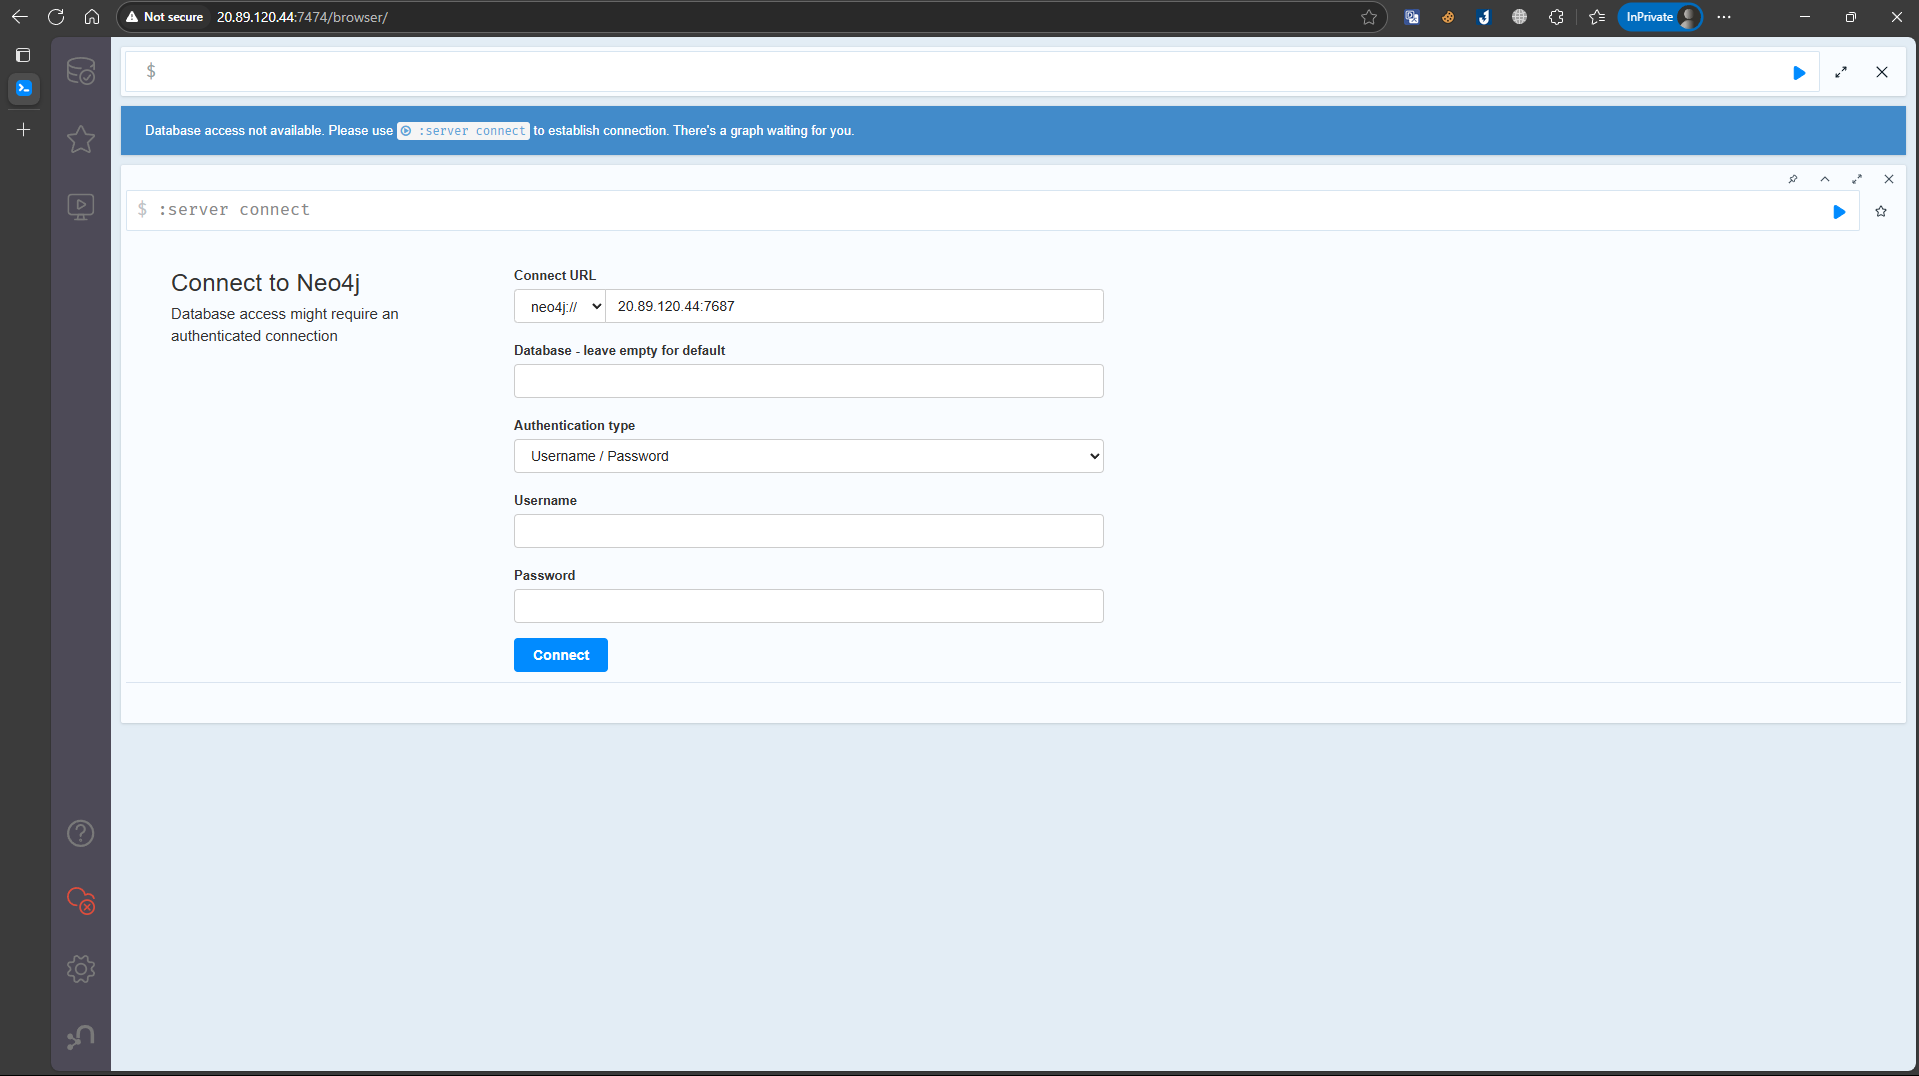The width and height of the screenshot is (1919, 1076).
Task: Open the tab actions menu icon
Action: [23, 55]
